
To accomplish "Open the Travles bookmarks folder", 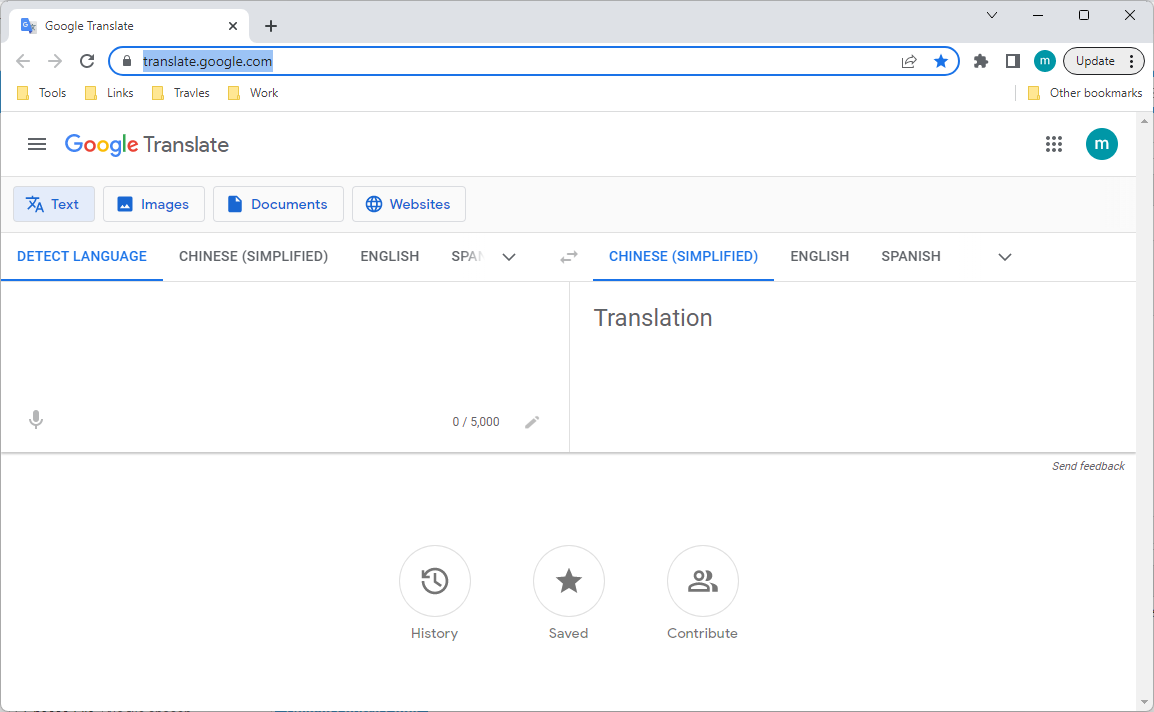I will [x=180, y=93].
